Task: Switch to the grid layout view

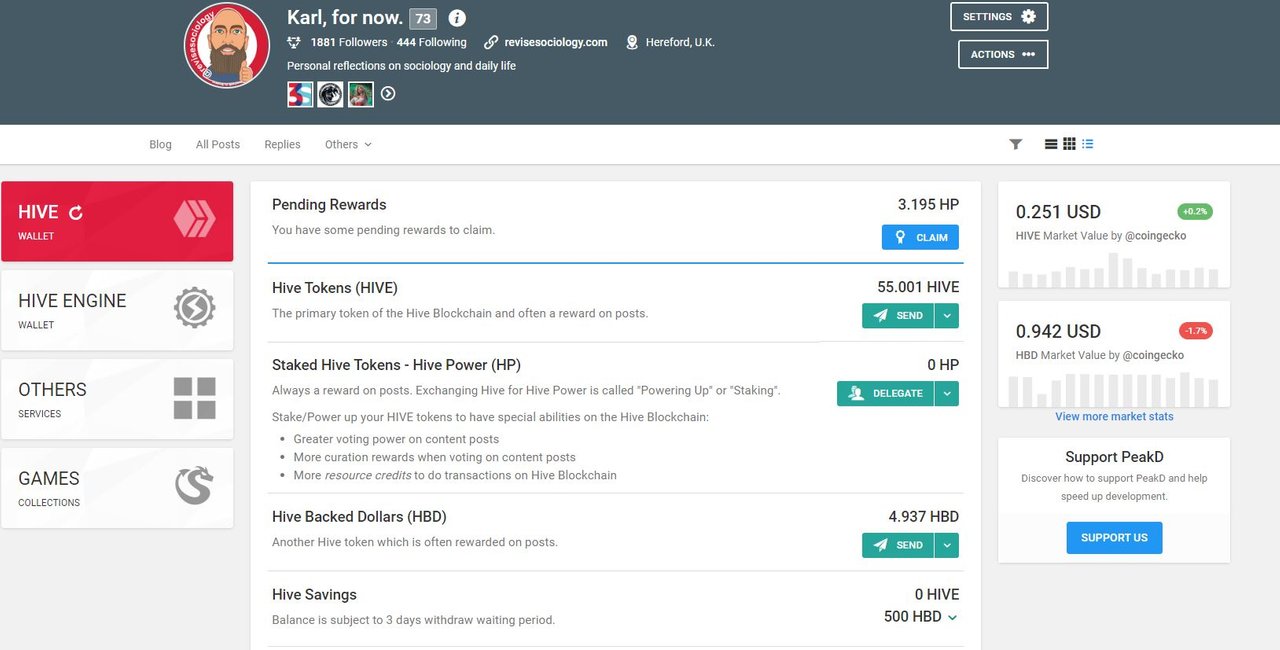Action: (1069, 144)
